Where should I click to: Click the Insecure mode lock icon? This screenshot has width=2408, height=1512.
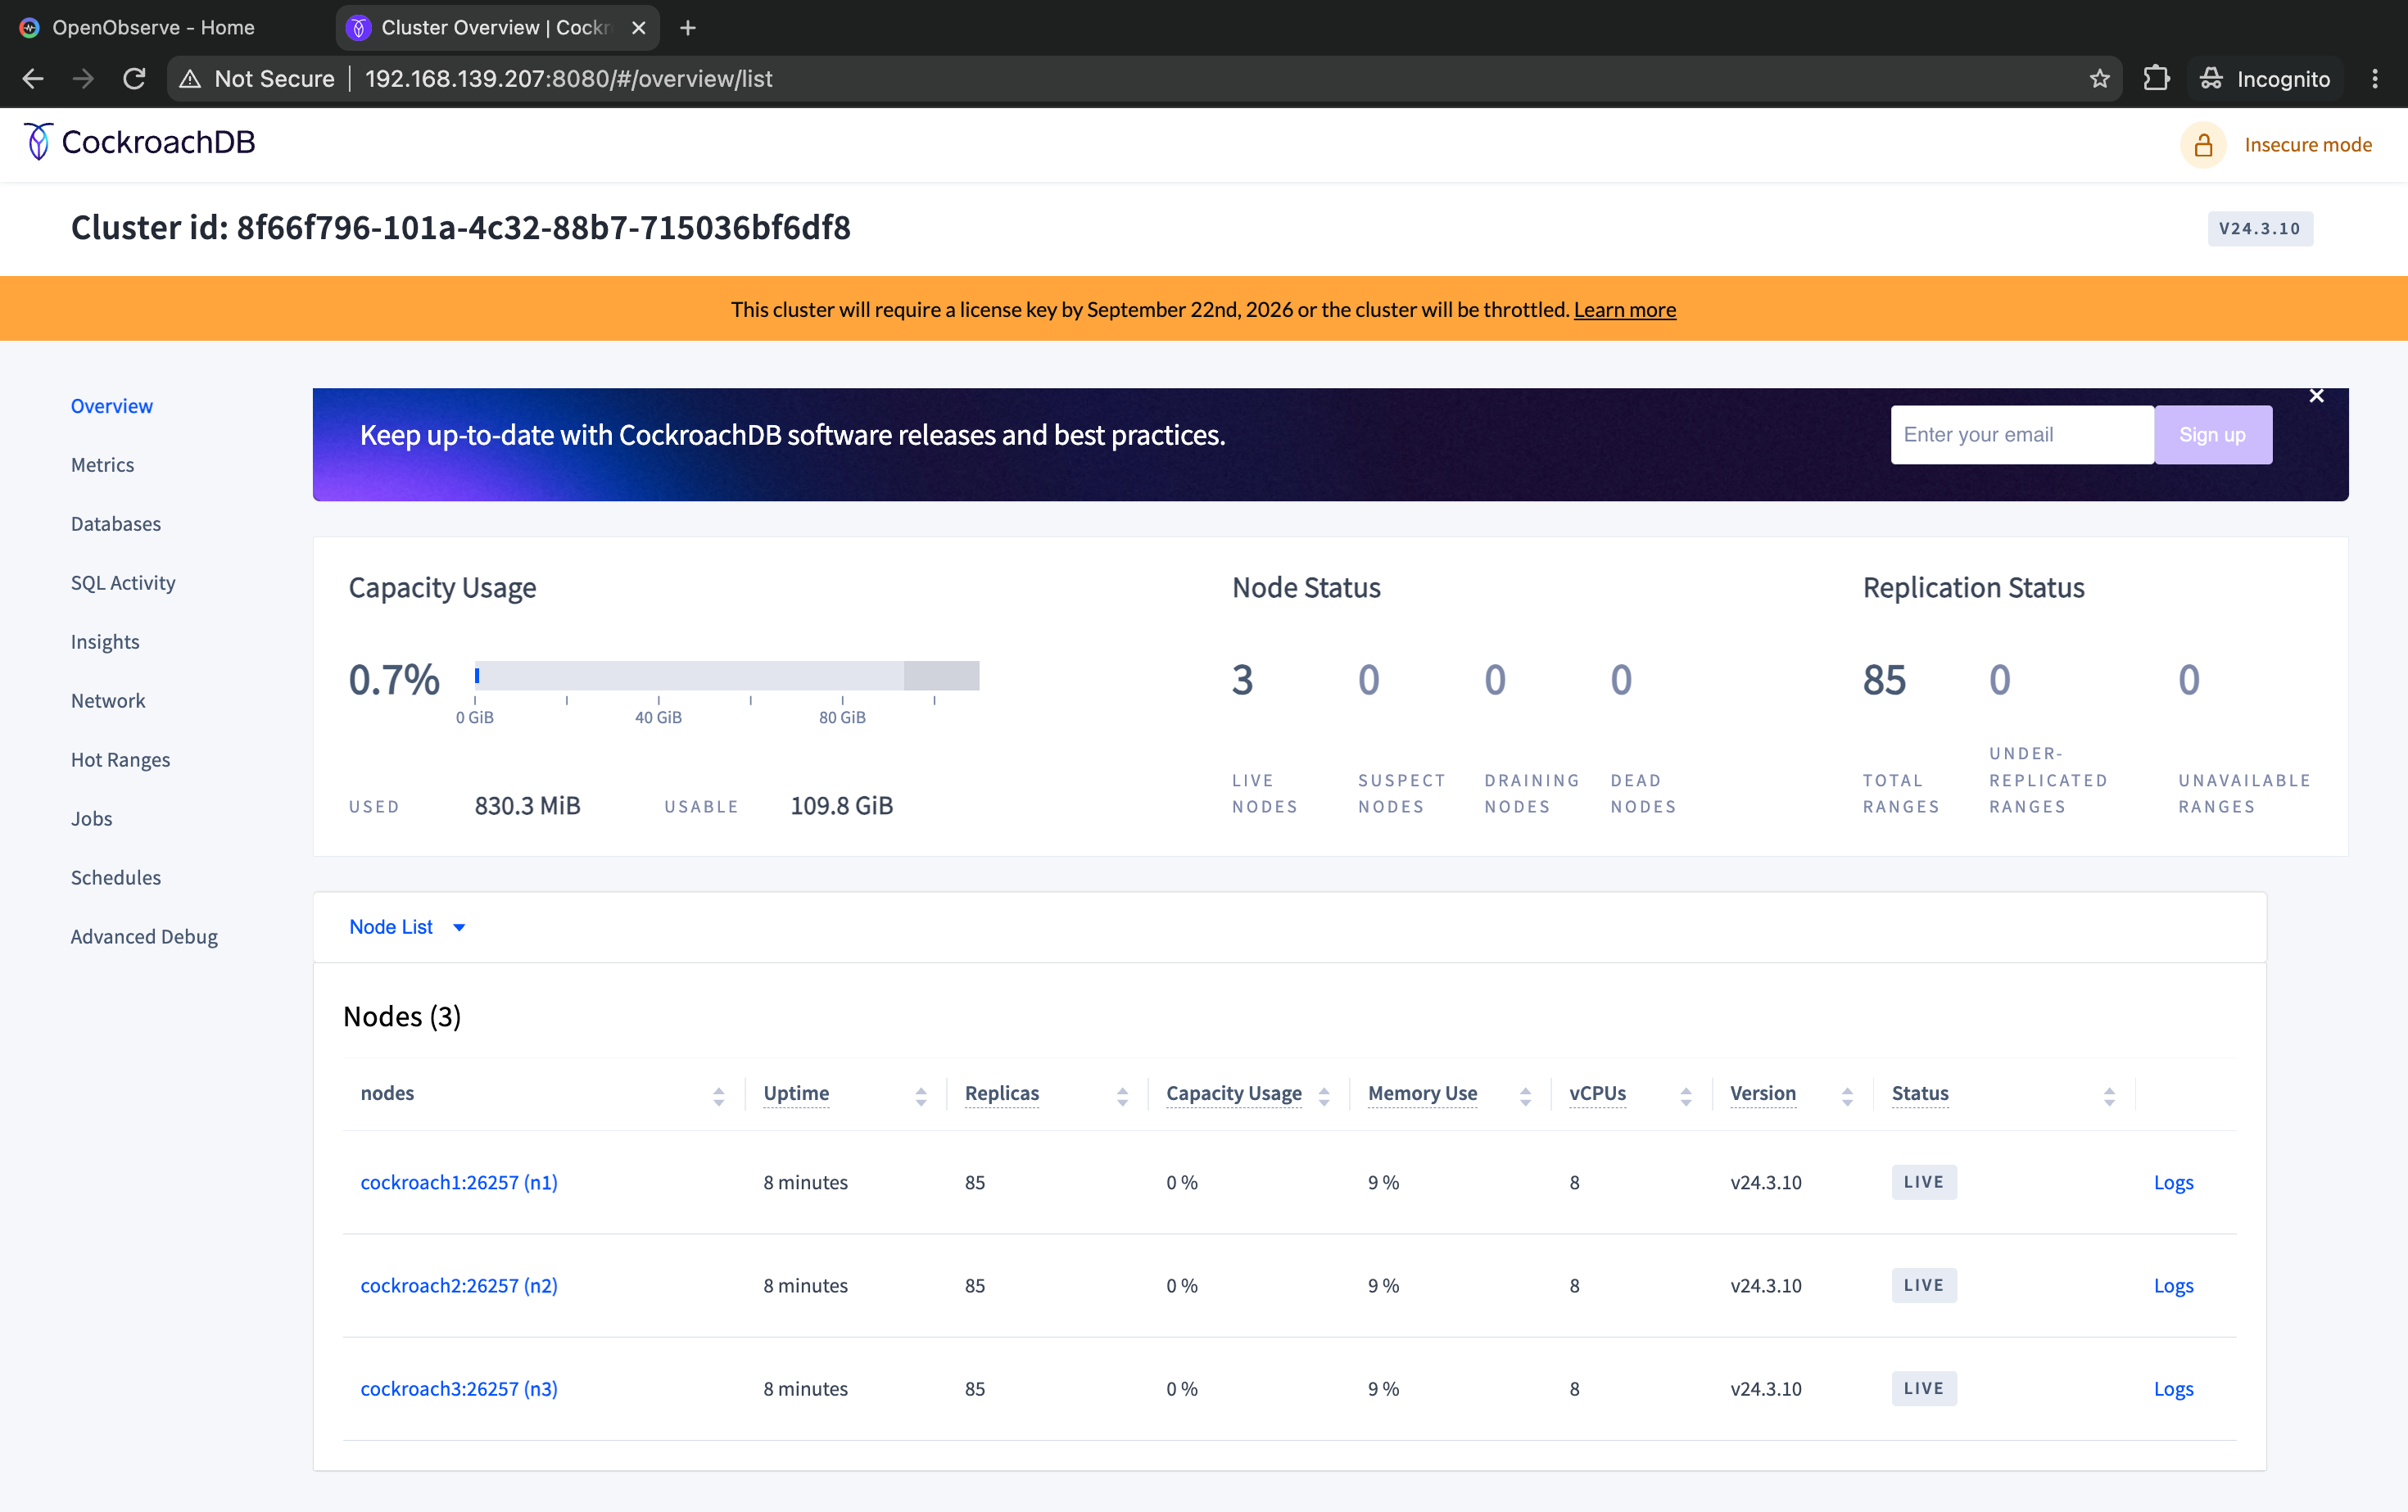tap(2203, 146)
